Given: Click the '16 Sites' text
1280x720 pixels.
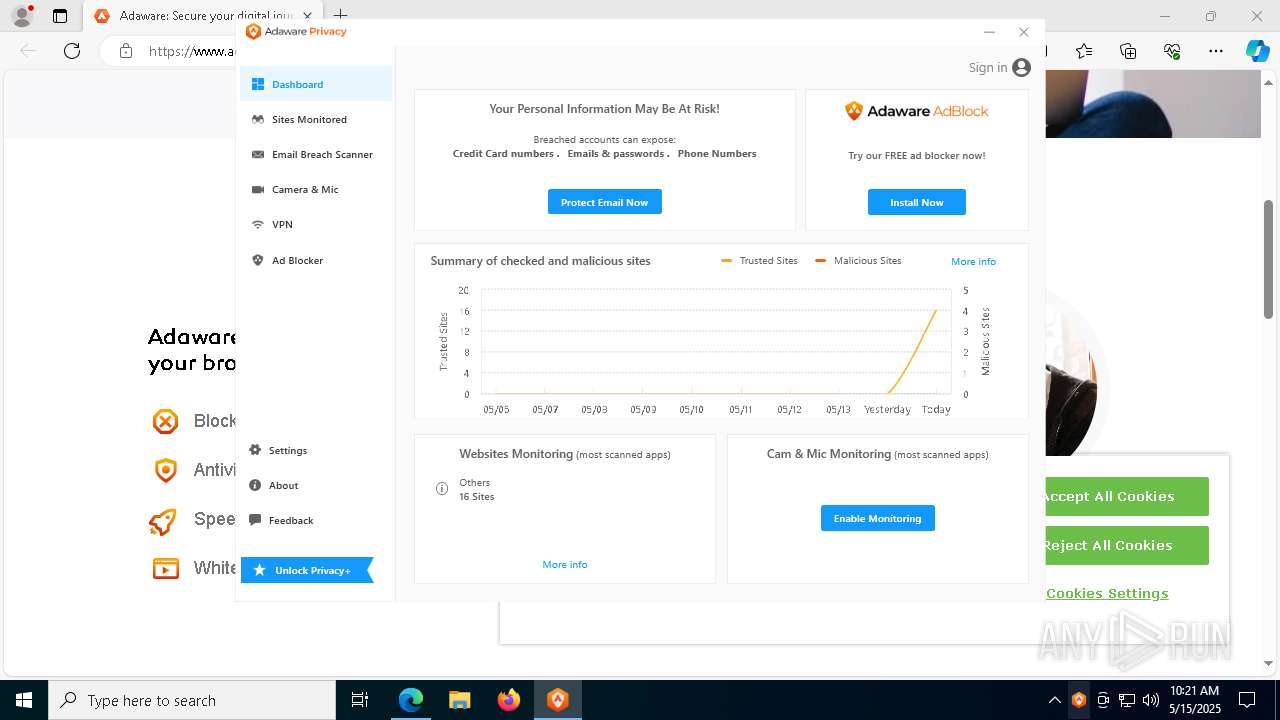Looking at the screenshot, I should [477, 496].
